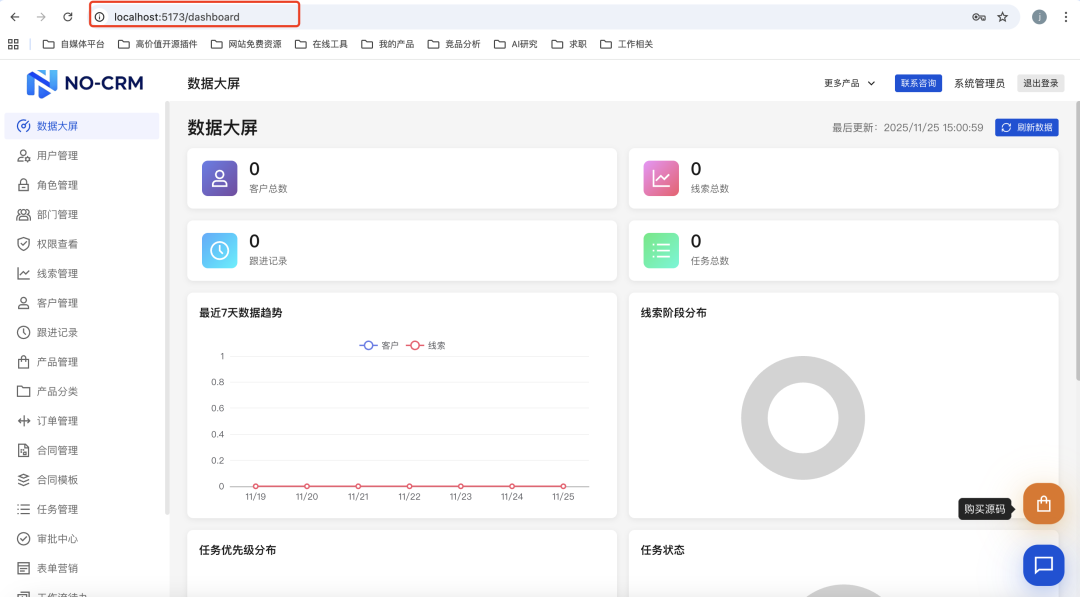Open the Chrome three-dot menu
Image resolution: width=1080 pixels, height=597 pixels.
click(x=1066, y=17)
